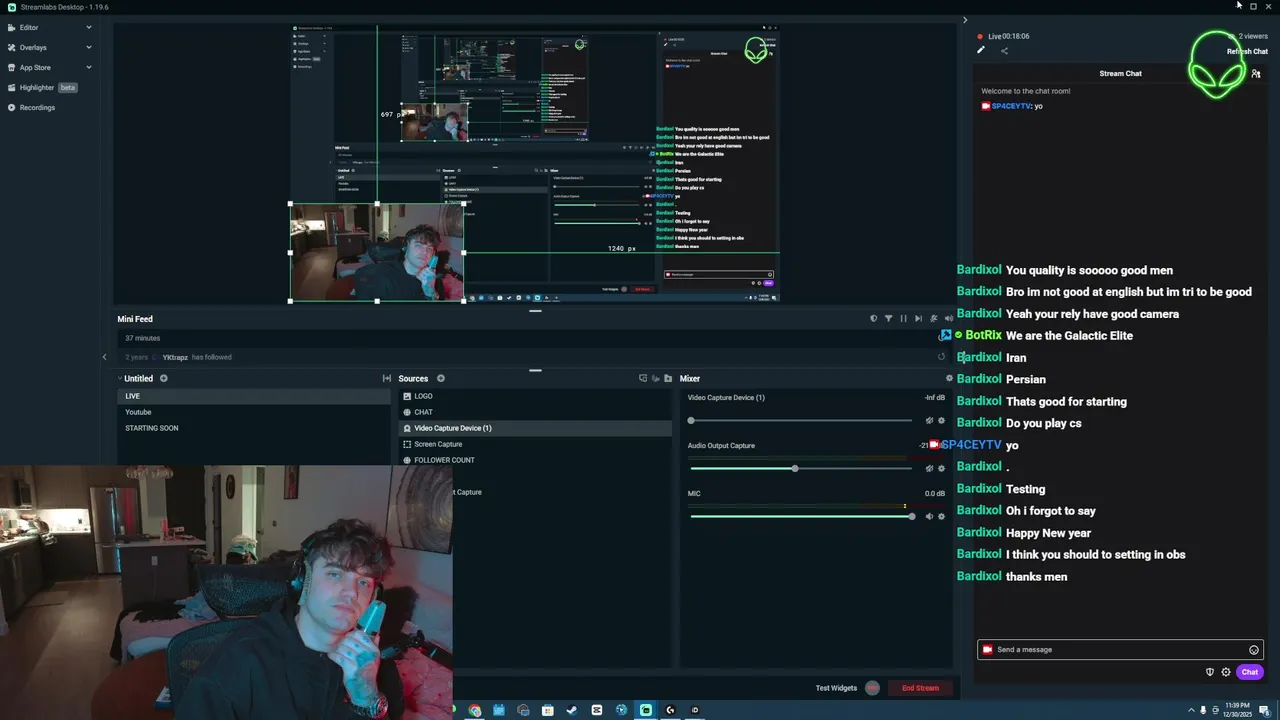Click Refresh Chat
The width and height of the screenshot is (1280, 720).
coord(1247,52)
